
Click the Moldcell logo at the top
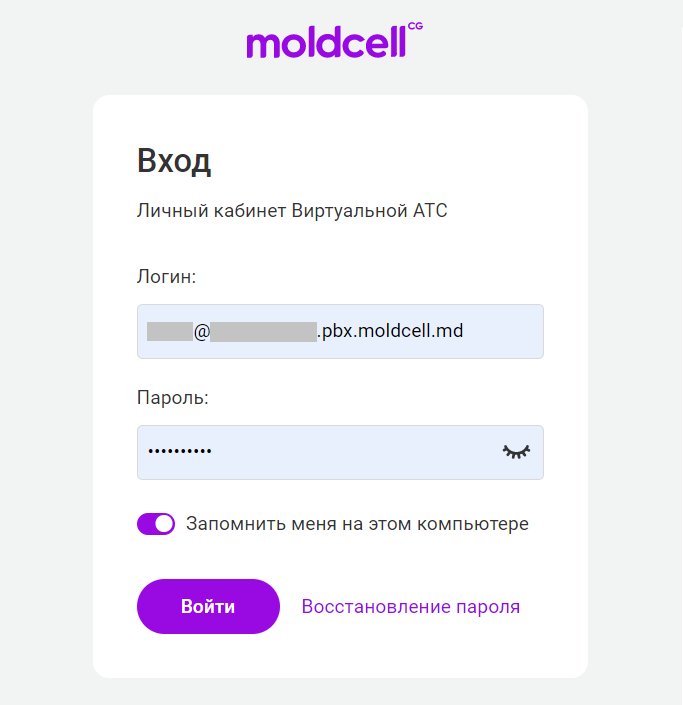pos(326,43)
